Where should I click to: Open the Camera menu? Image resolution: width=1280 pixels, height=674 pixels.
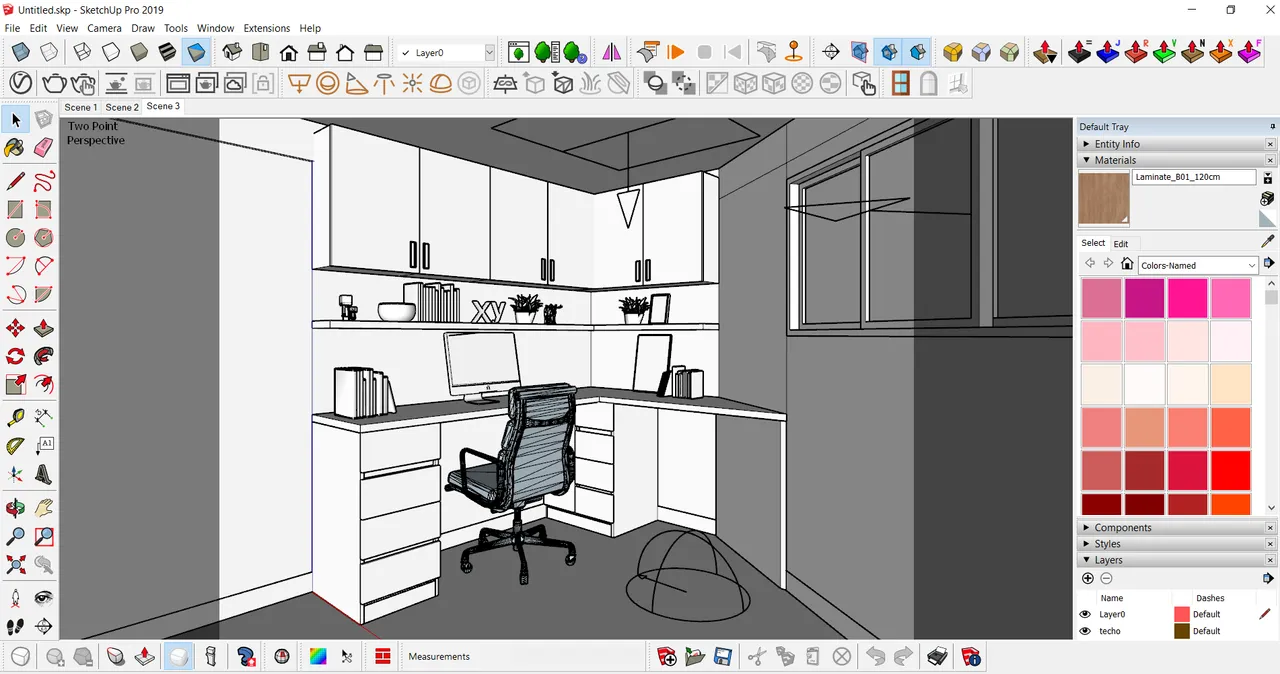coord(104,28)
